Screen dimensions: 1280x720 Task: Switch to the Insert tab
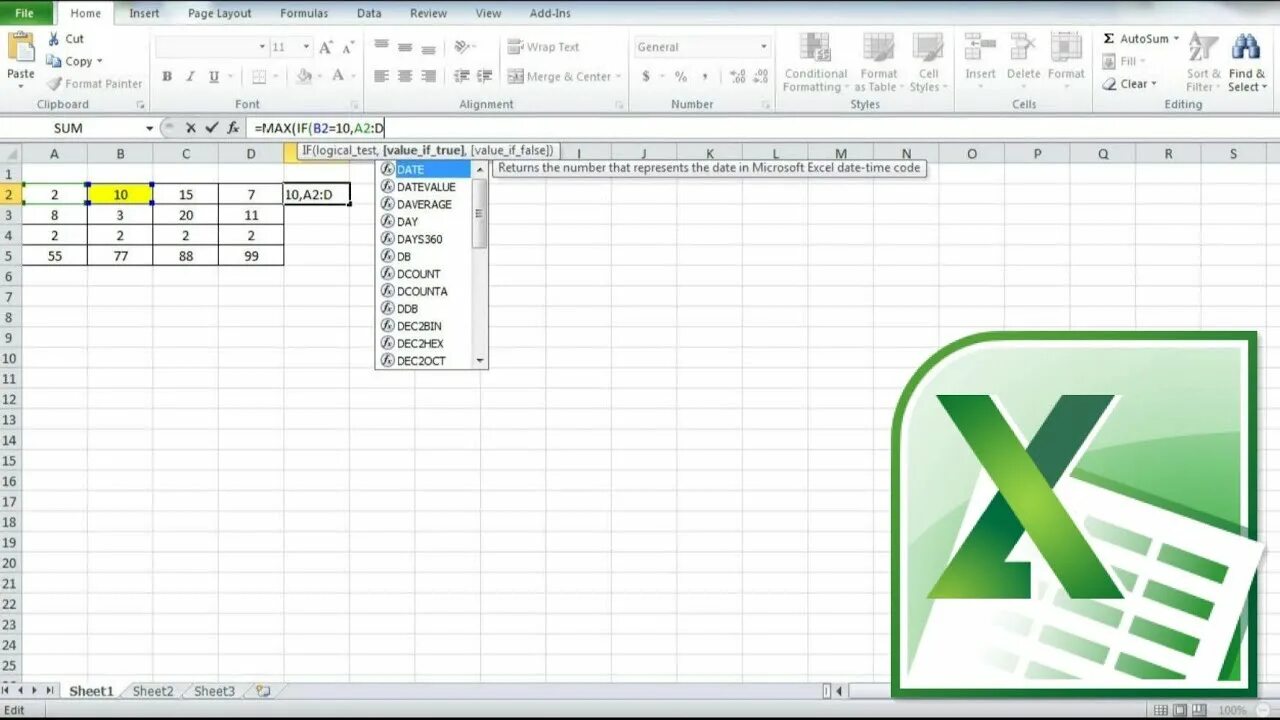click(144, 13)
